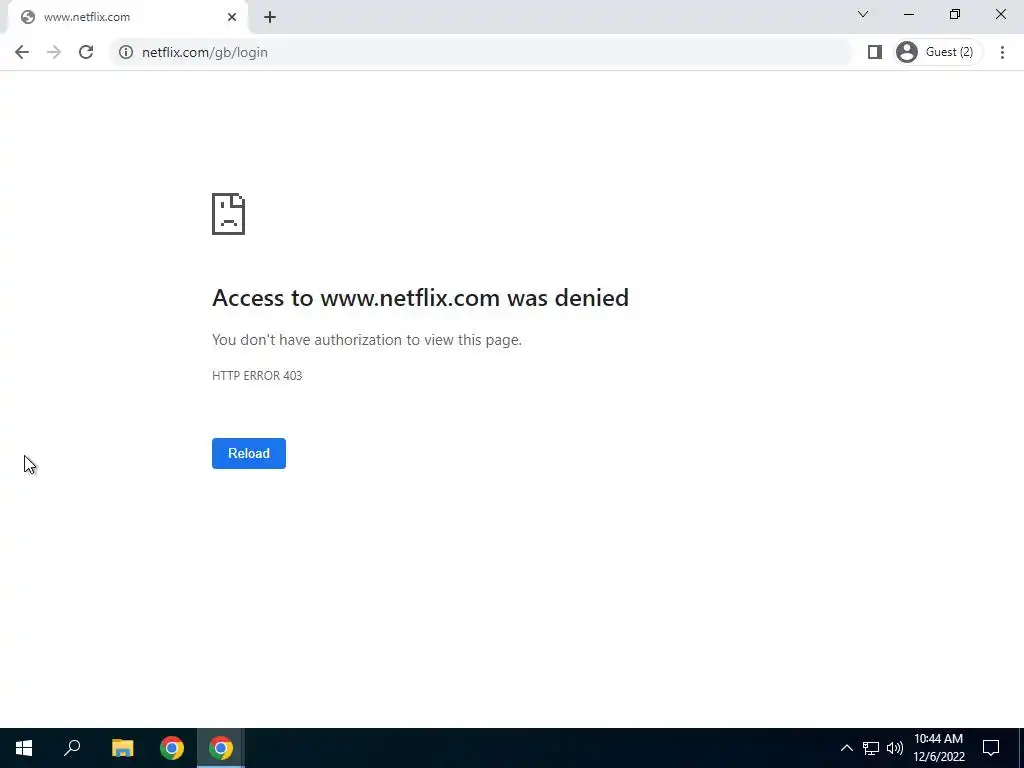1024x768 pixels.
Task: Open the side panel icon
Action: (874, 52)
